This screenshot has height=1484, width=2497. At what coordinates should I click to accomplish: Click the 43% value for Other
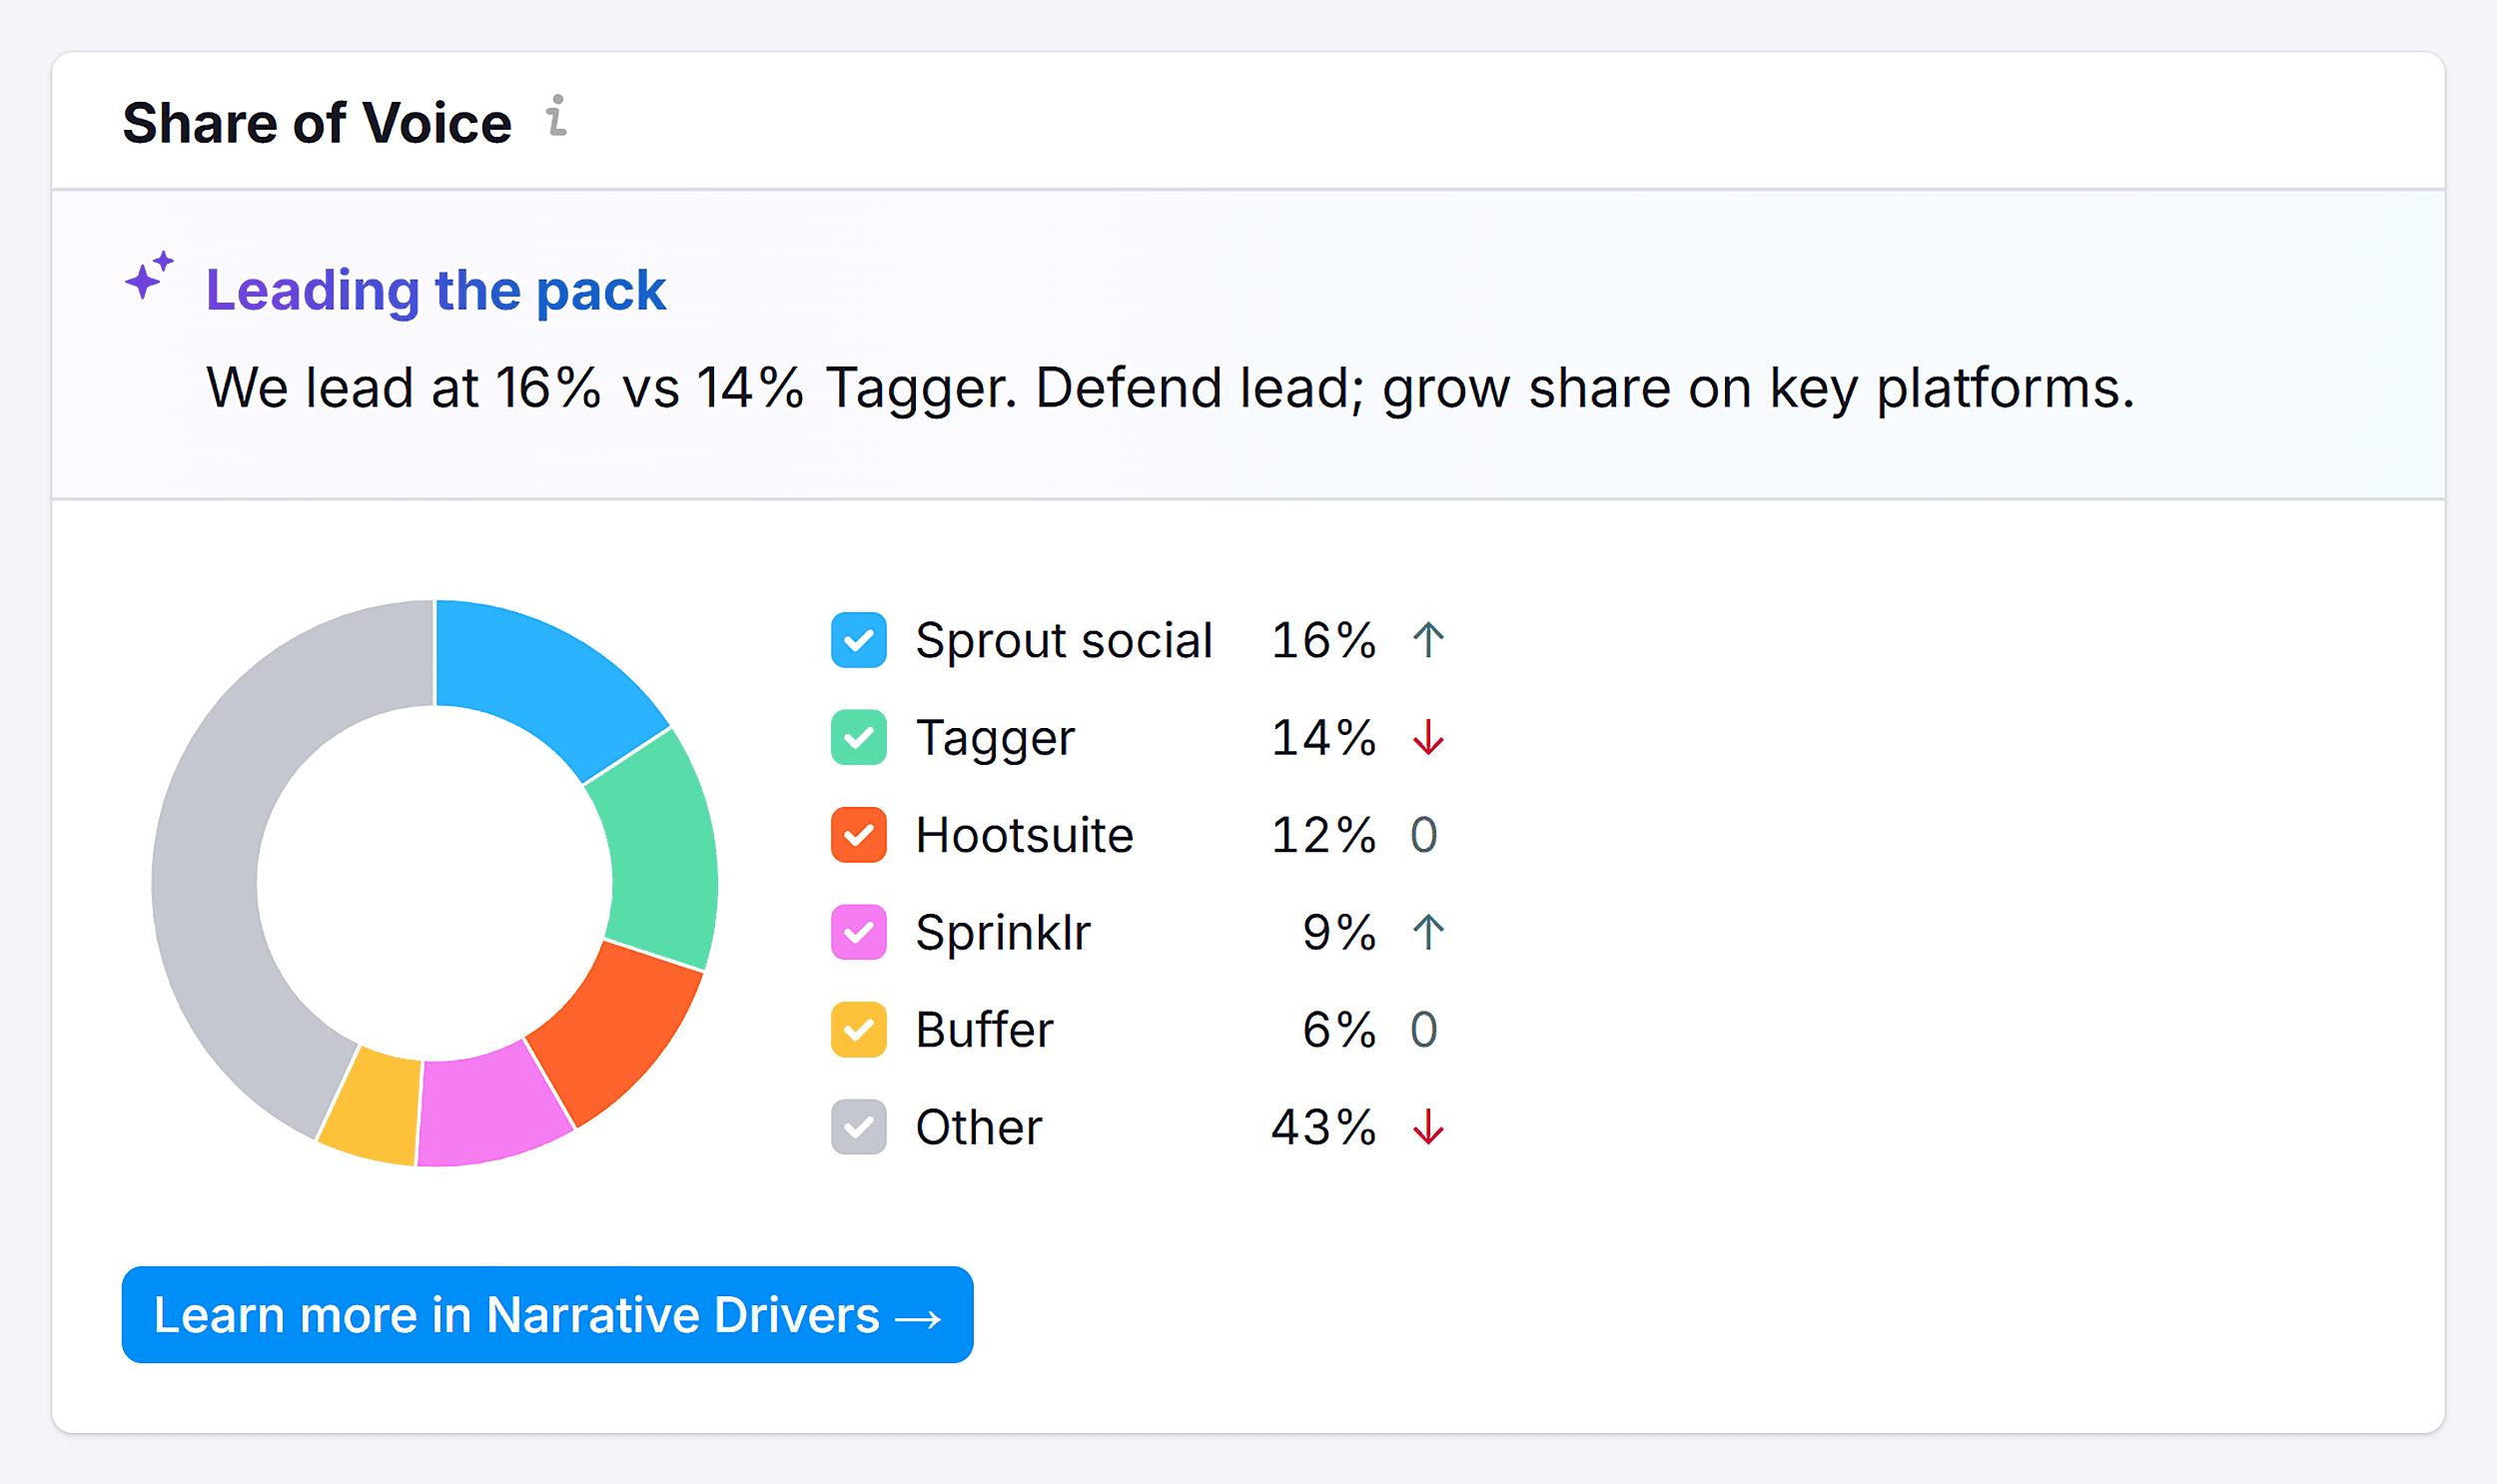1323,1127
